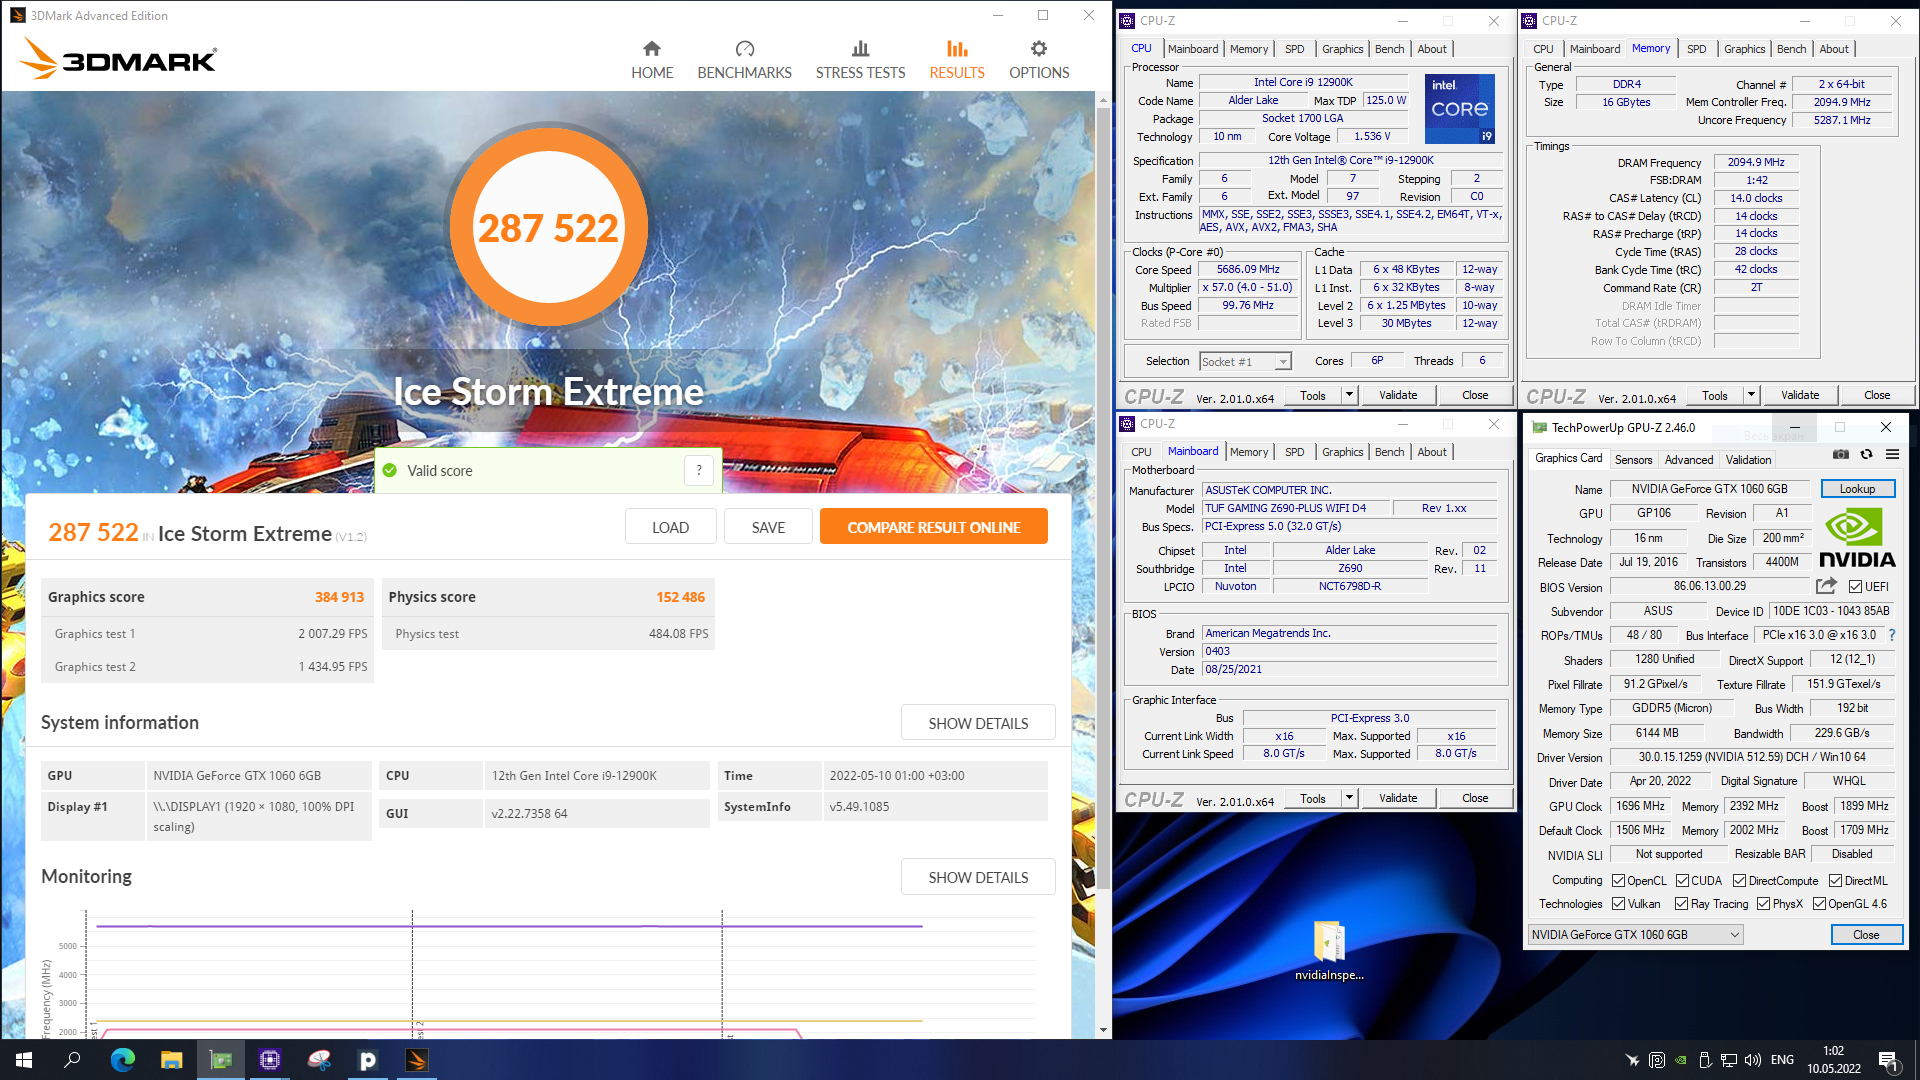Screen dimensions: 1920x1080
Task: Click ENG language indicator
Action: 1782,1060
